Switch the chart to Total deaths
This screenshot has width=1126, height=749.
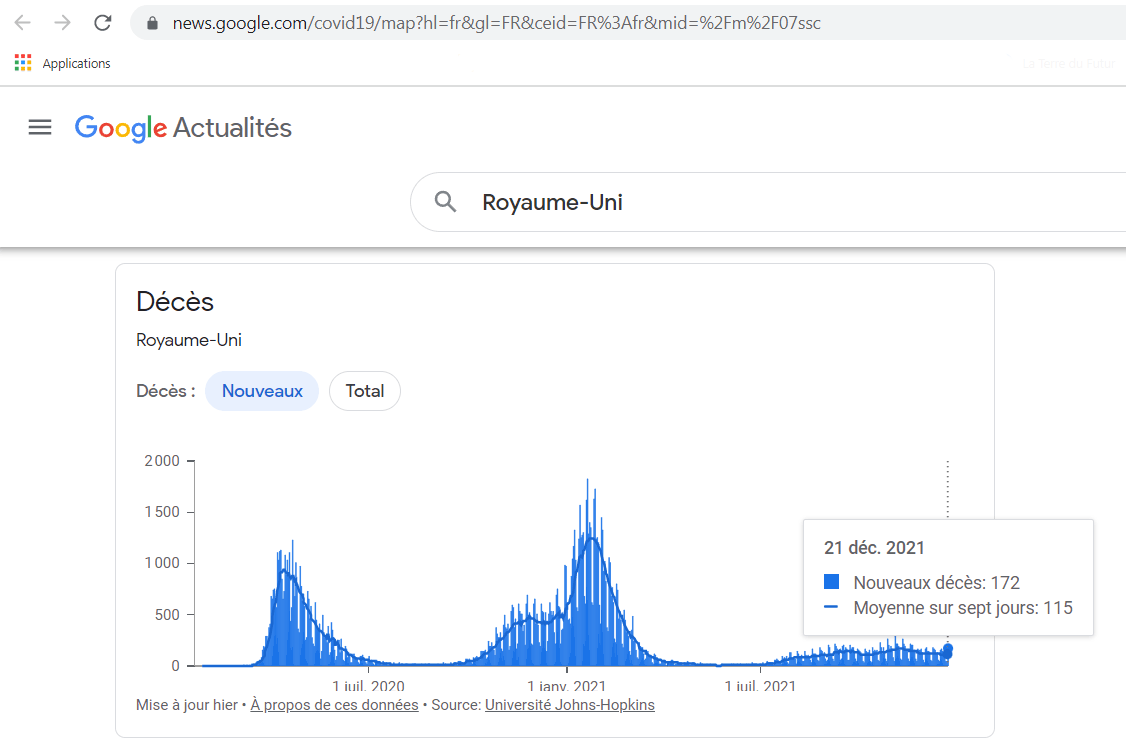pyautogui.click(x=364, y=391)
